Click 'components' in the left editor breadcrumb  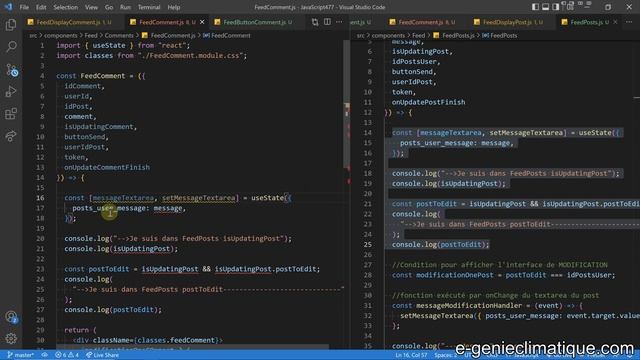60,36
